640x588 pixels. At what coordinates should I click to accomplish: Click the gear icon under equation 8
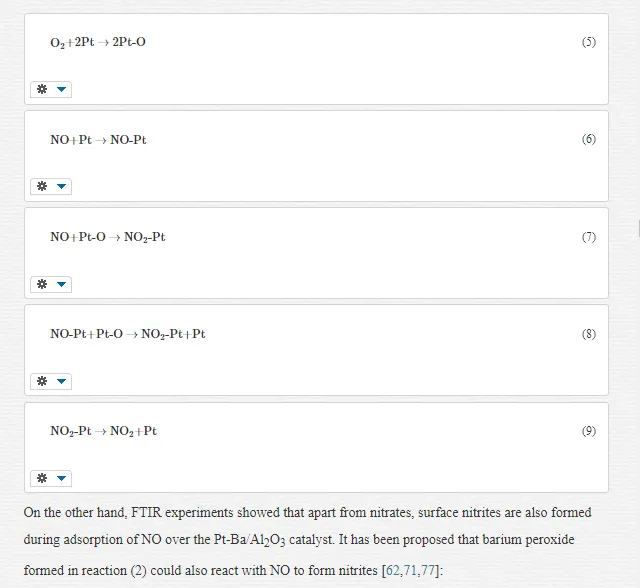click(42, 381)
